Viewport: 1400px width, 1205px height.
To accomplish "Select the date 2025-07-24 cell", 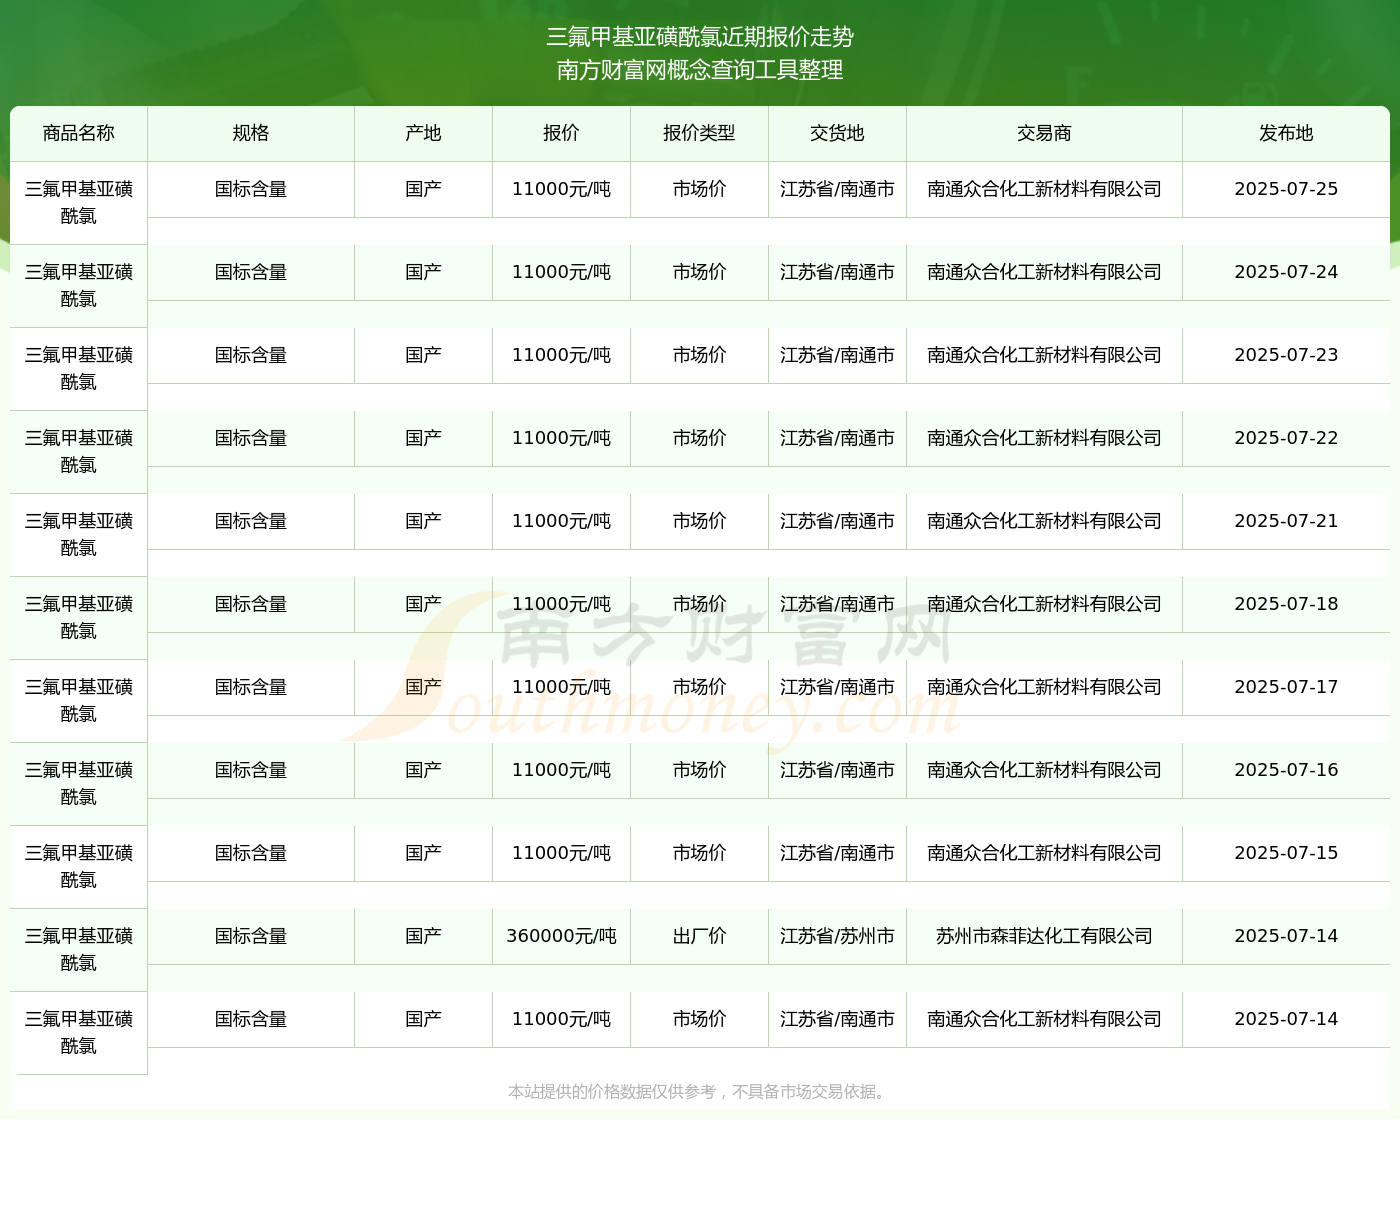I will [x=1287, y=272].
